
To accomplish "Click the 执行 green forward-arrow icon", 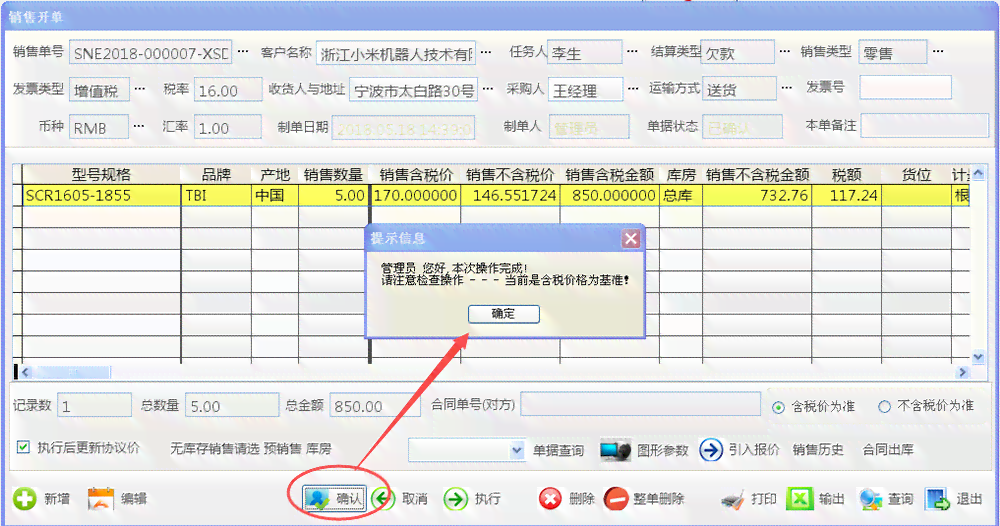I will coord(456,499).
